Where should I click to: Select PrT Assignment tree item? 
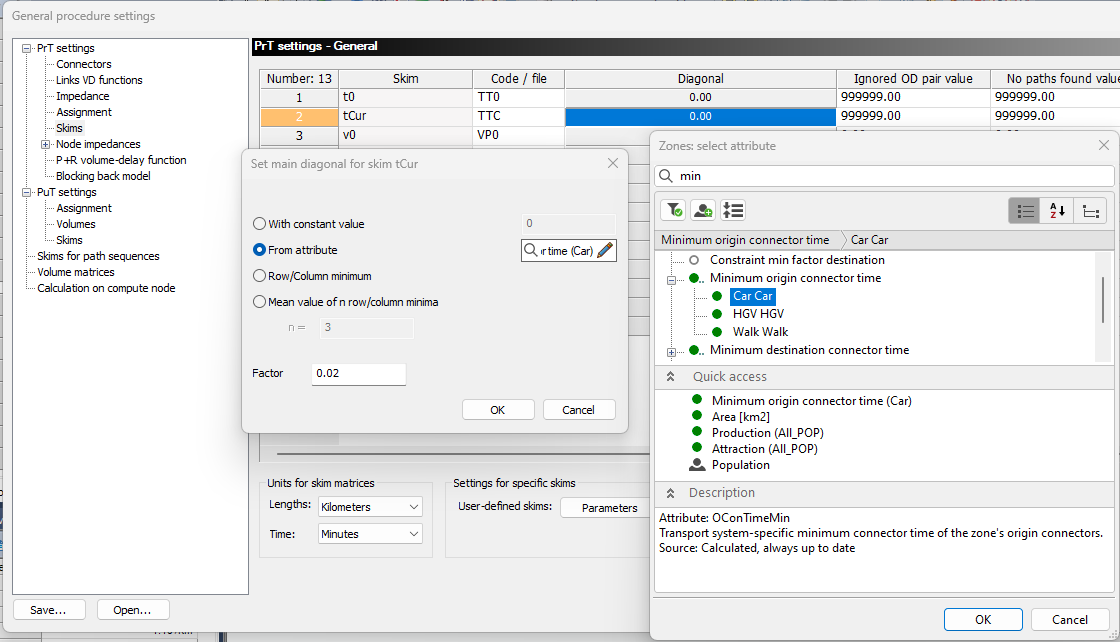point(84,112)
